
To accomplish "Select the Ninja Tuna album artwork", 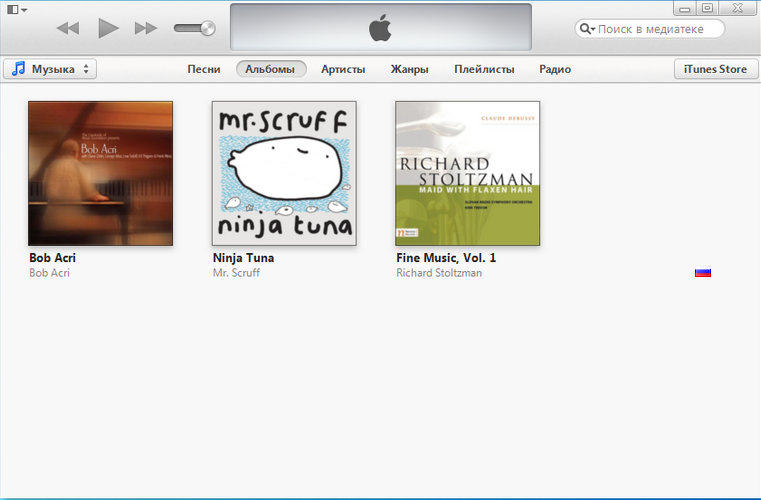I will (284, 173).
